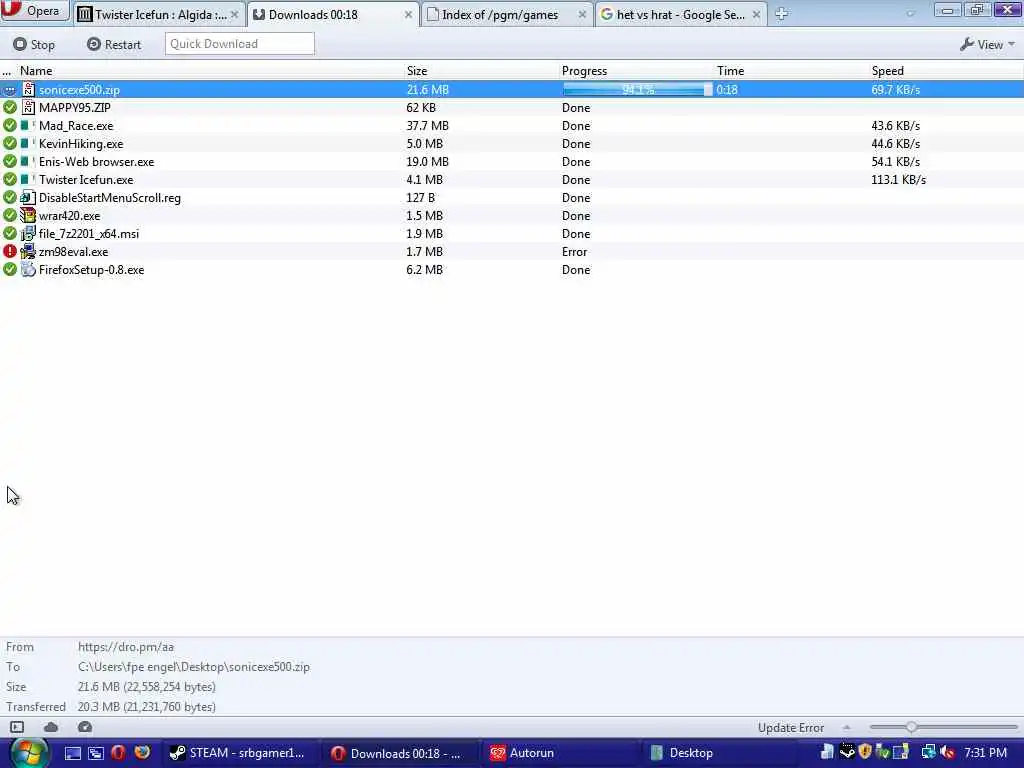Screen dimensions: 1024x768
Task: Select MAPPY95.ZIP in the list
Action: (x=512, y=108)
